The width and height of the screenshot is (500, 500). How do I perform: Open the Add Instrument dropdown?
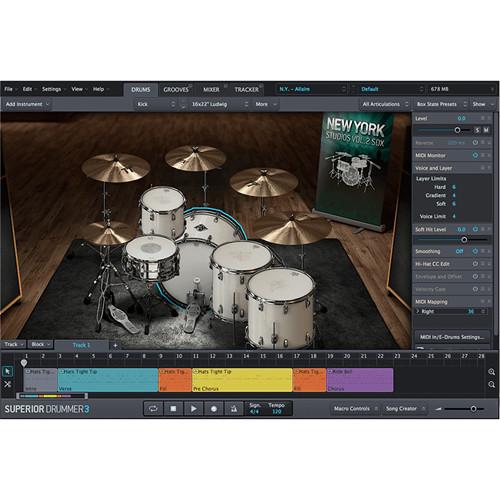click(x=27, y=104)
